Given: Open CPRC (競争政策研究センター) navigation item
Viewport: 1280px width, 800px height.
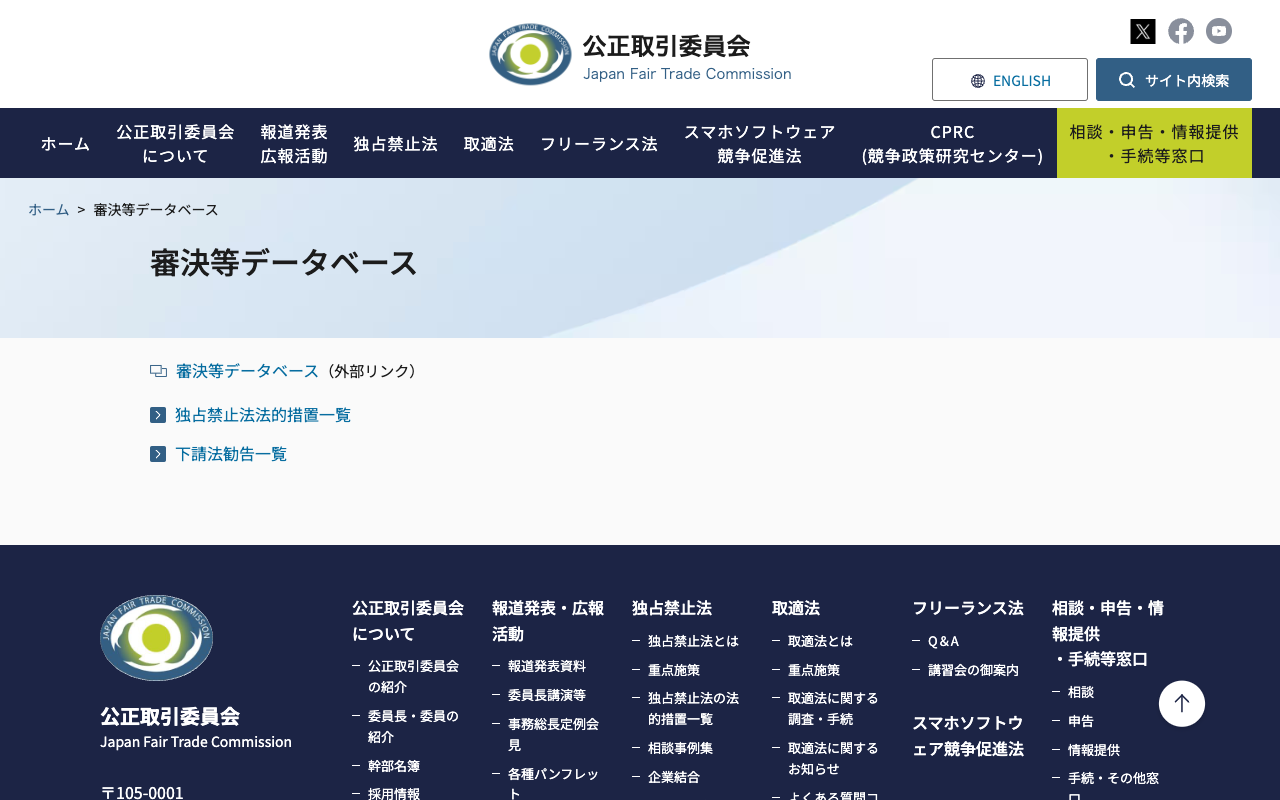Looking at the screenshot, I should pos(953,143).
